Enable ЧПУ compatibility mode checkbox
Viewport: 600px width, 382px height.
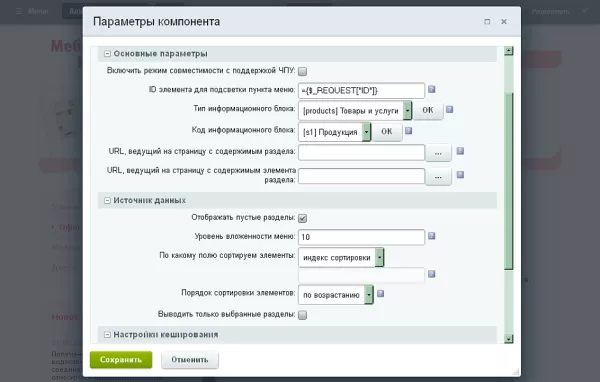tap(302, 72)
